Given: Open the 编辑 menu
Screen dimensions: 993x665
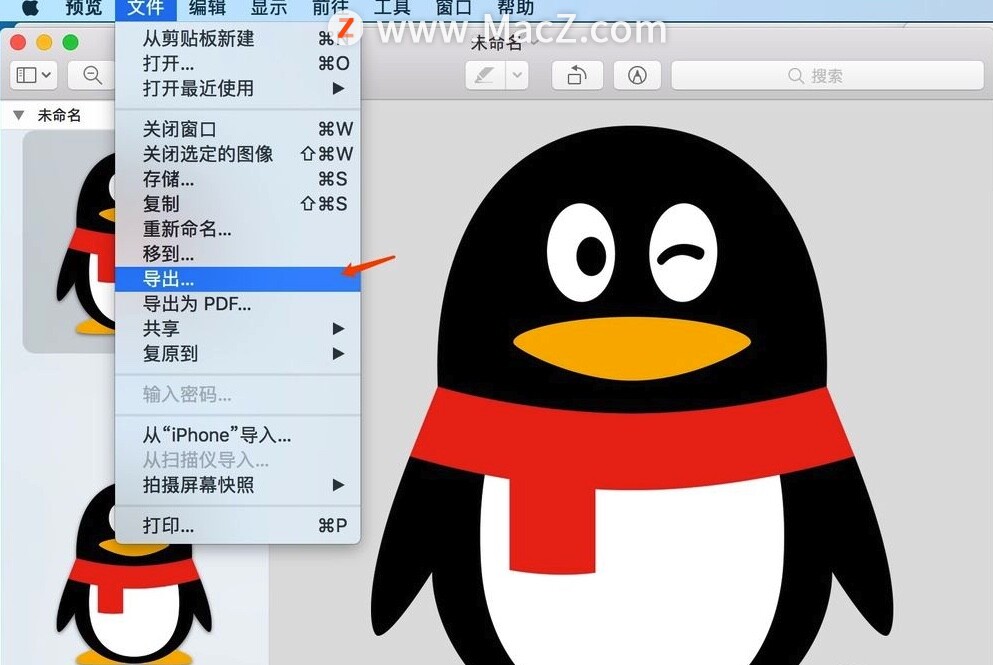Looking at the screenshot, I should point(207,8).
